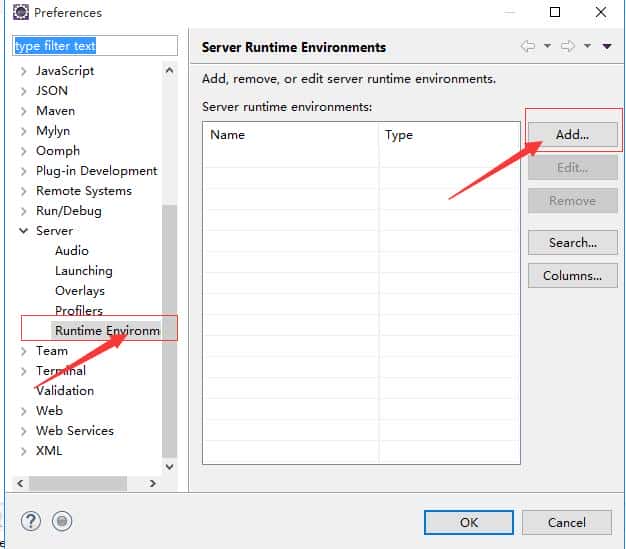Expand the JavaScript tree node

(24, 71)
